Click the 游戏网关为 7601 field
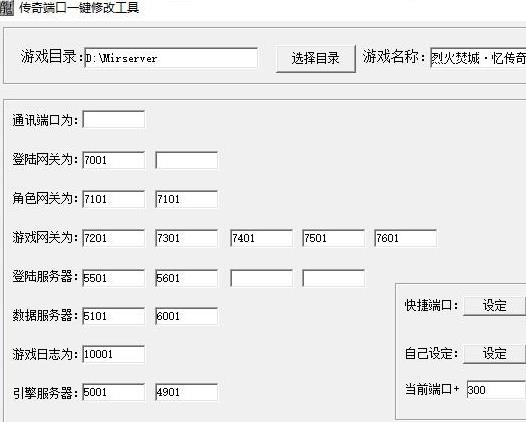Viewport: 526px width, 422px height. pos(405,238)
